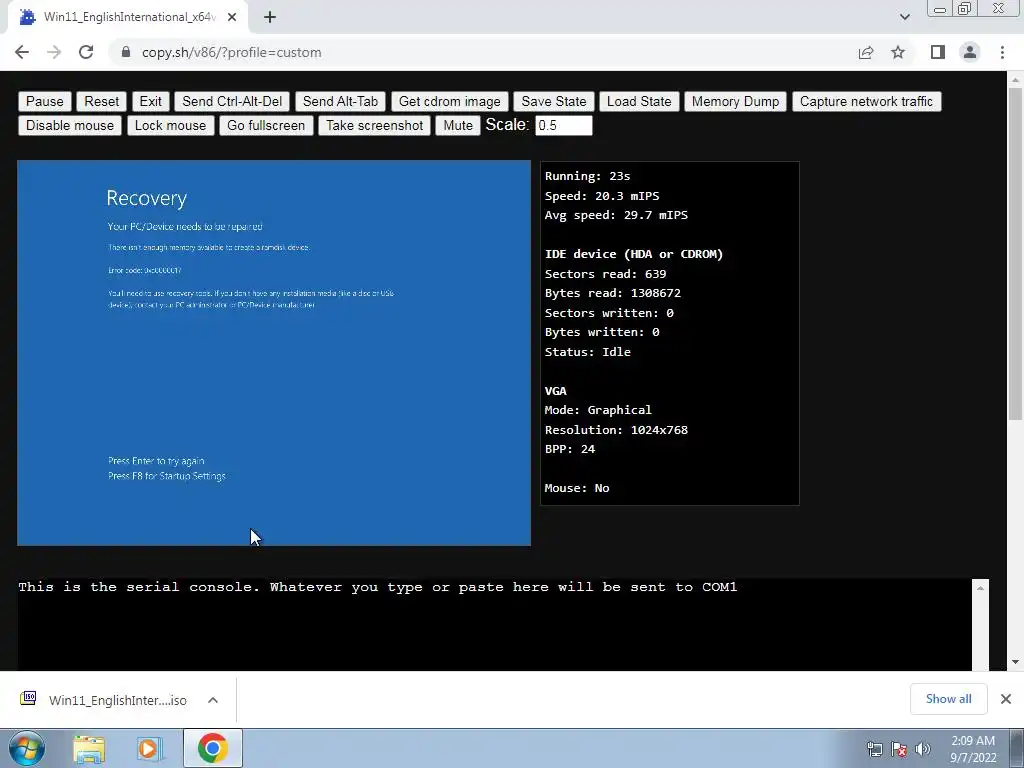Open a new tab with plus icon
This screenshot has height=768, width=1024.
pyautogui.click(x=270, y=17)
